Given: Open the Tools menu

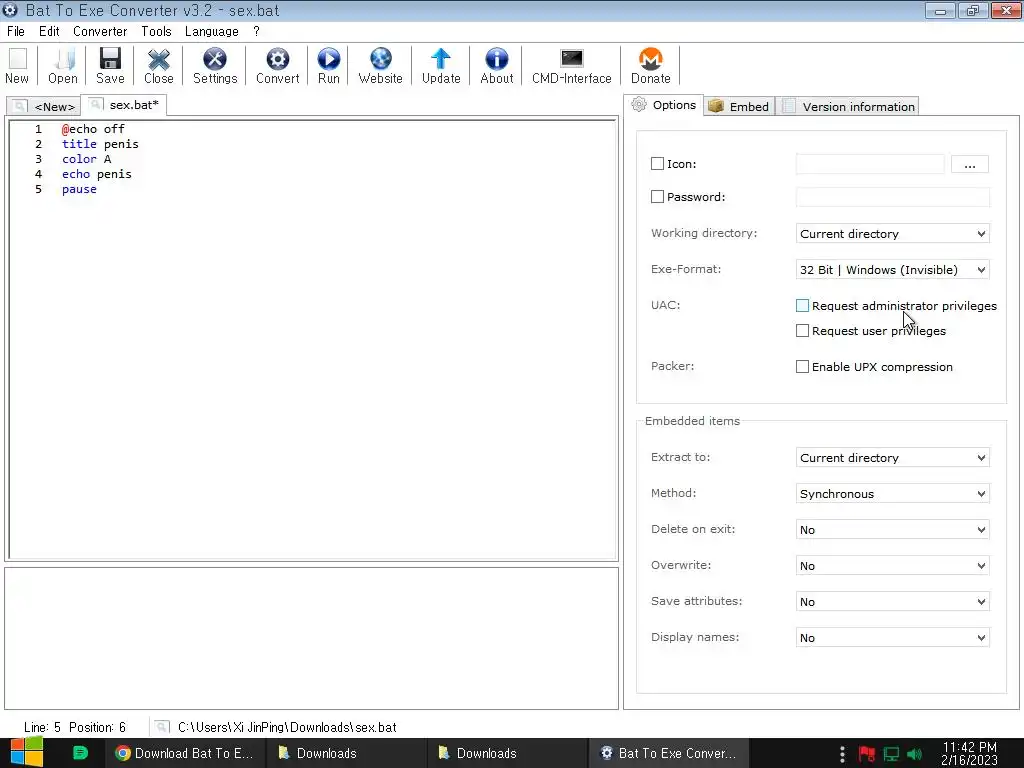Looking at the screenshot, I should click(156, 31).
